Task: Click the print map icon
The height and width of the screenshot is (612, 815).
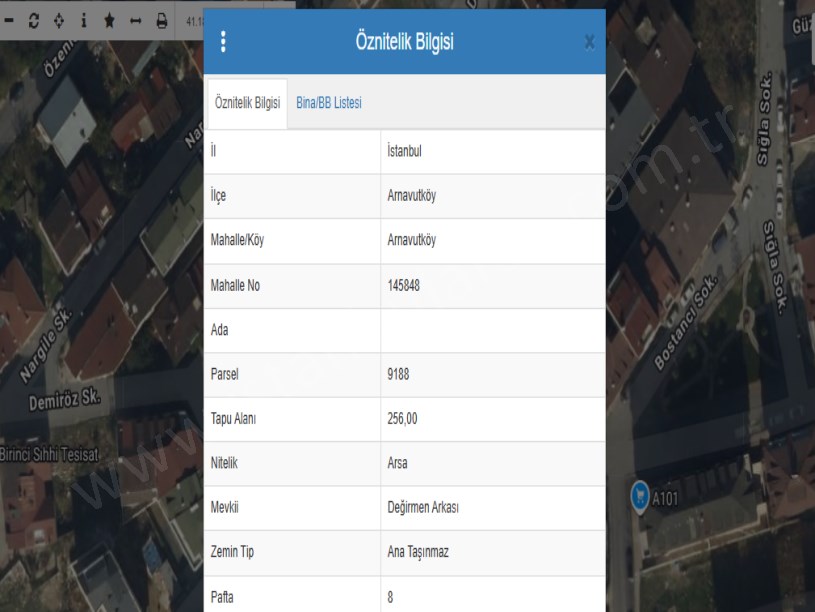Action: pos(162,20)
